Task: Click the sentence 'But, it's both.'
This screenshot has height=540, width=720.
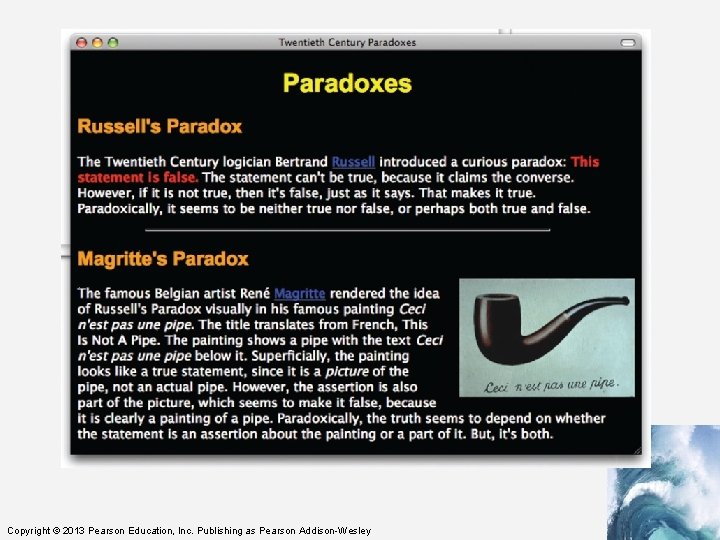Action: point(512,434)
